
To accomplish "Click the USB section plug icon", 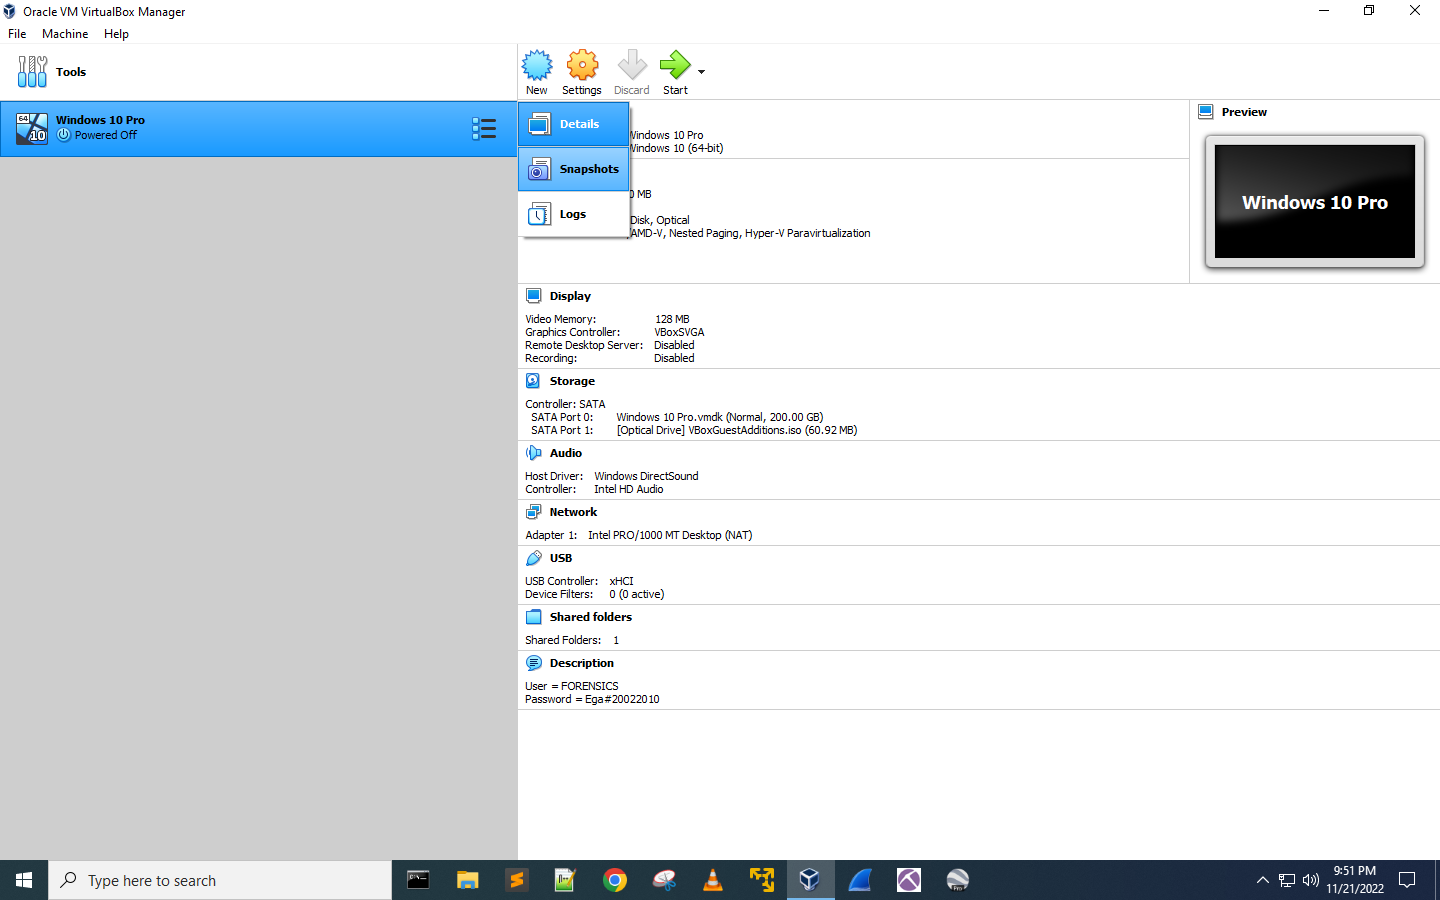I will 534,558.
